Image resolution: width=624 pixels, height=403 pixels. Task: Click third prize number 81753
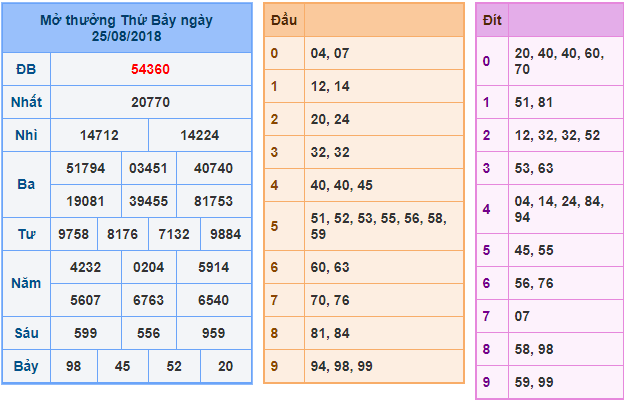point(214,201)
